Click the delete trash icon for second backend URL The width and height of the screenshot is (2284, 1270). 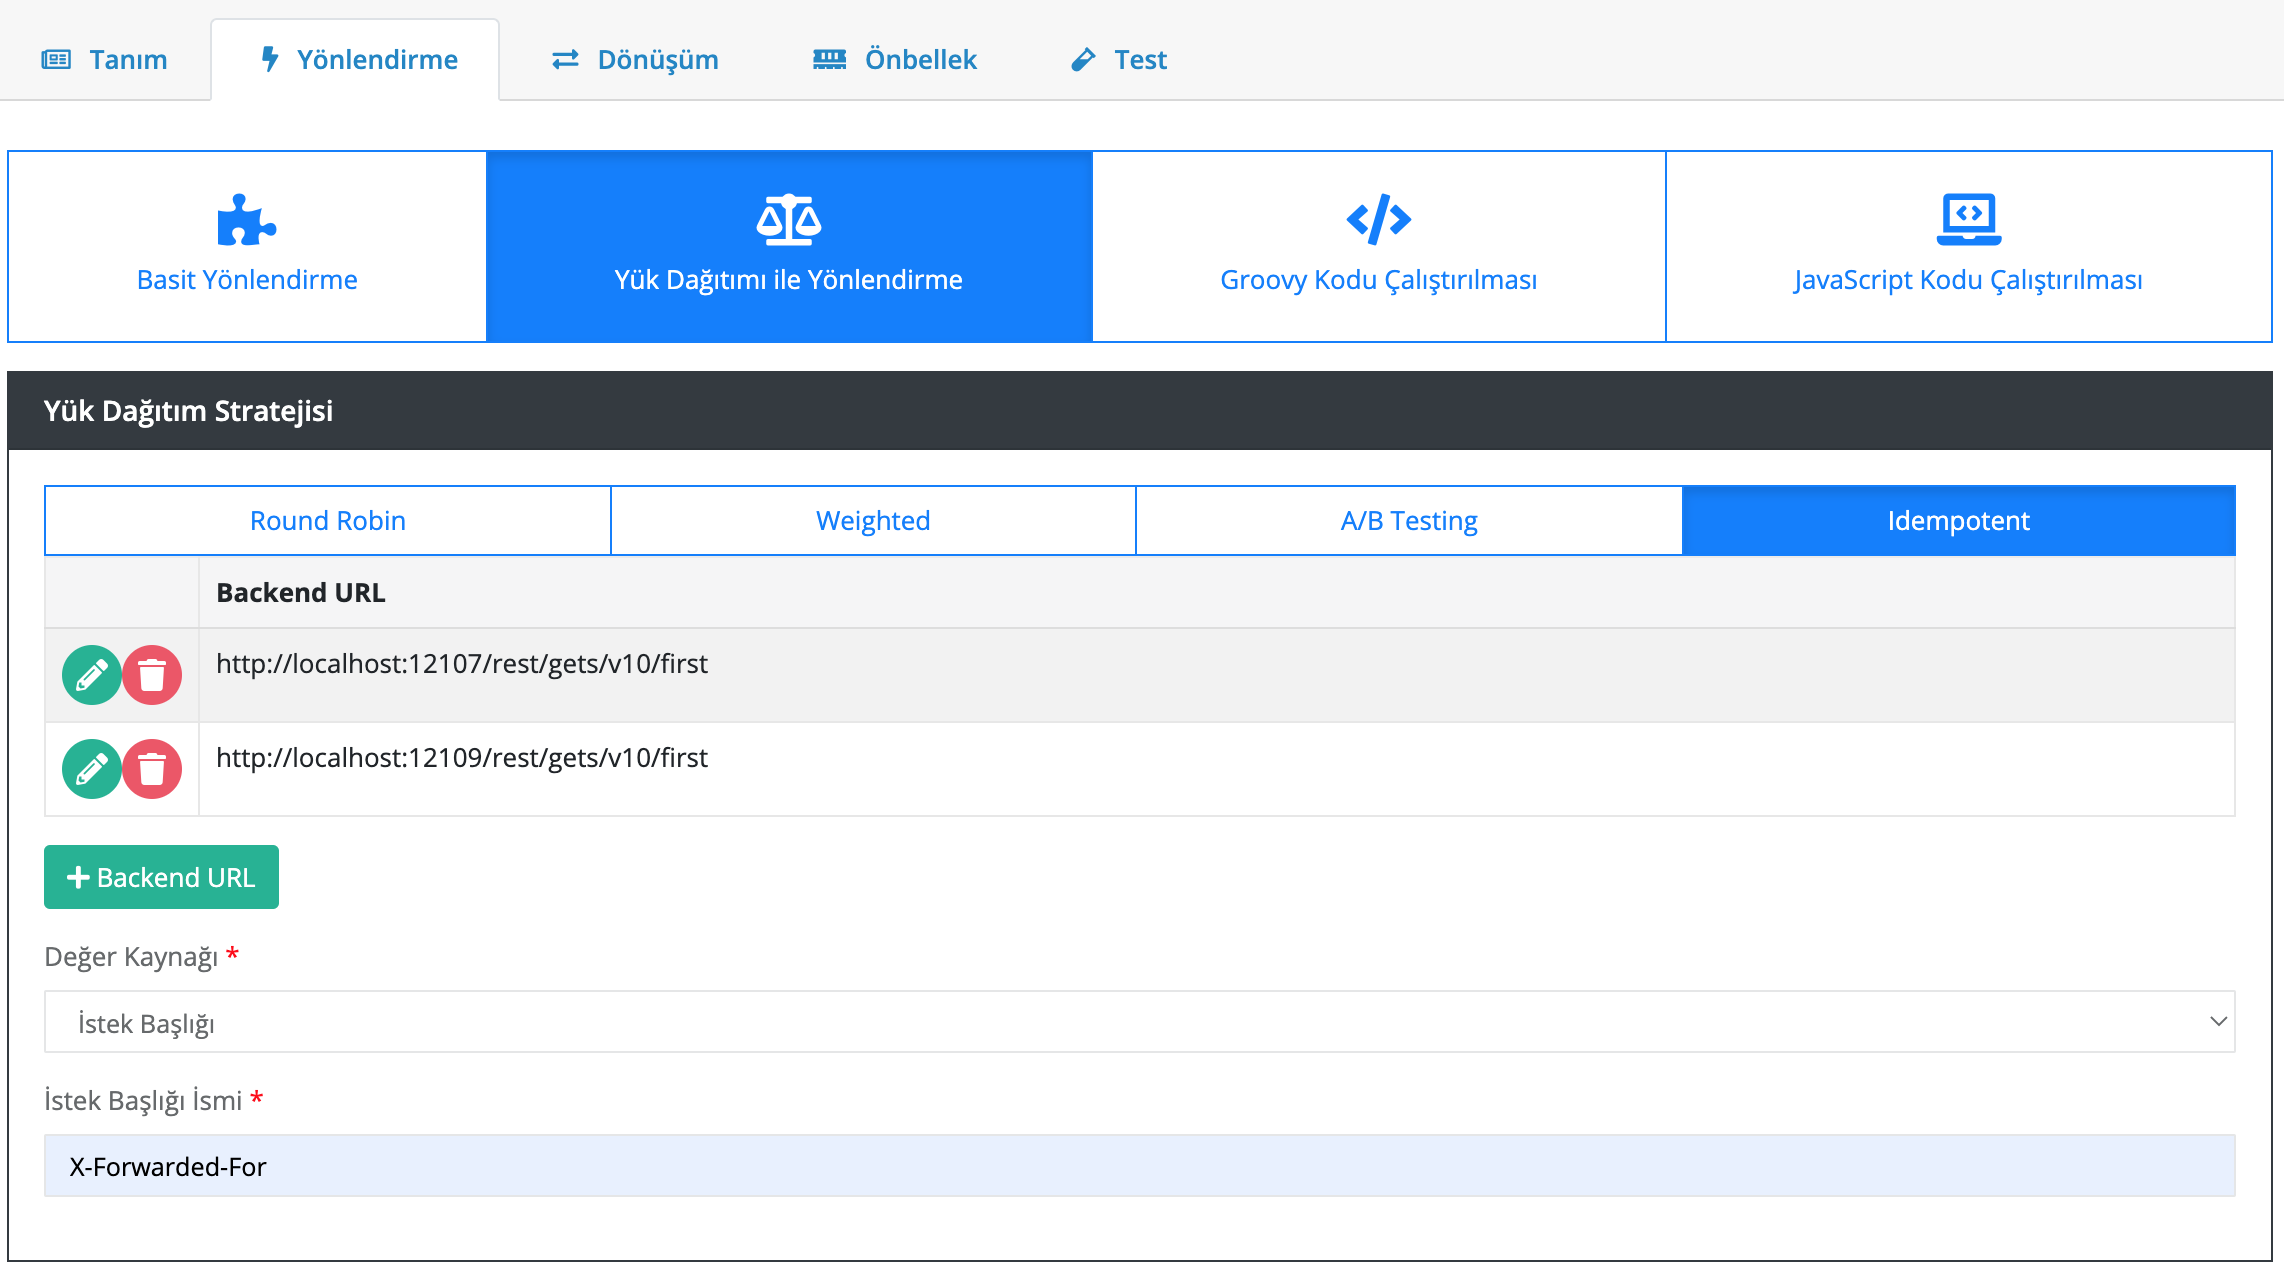pos(153,766)
